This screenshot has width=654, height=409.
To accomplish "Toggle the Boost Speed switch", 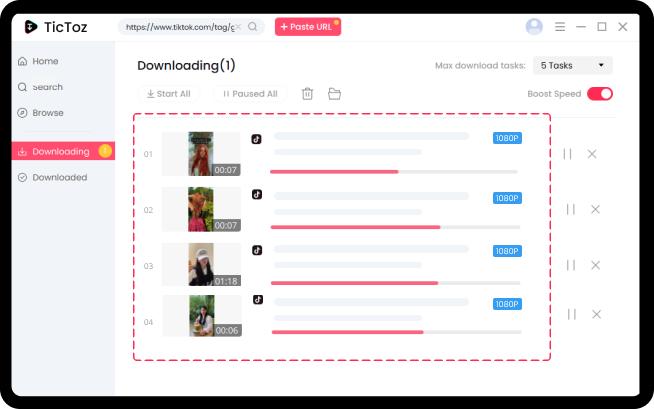I will (x=599, y=94).
